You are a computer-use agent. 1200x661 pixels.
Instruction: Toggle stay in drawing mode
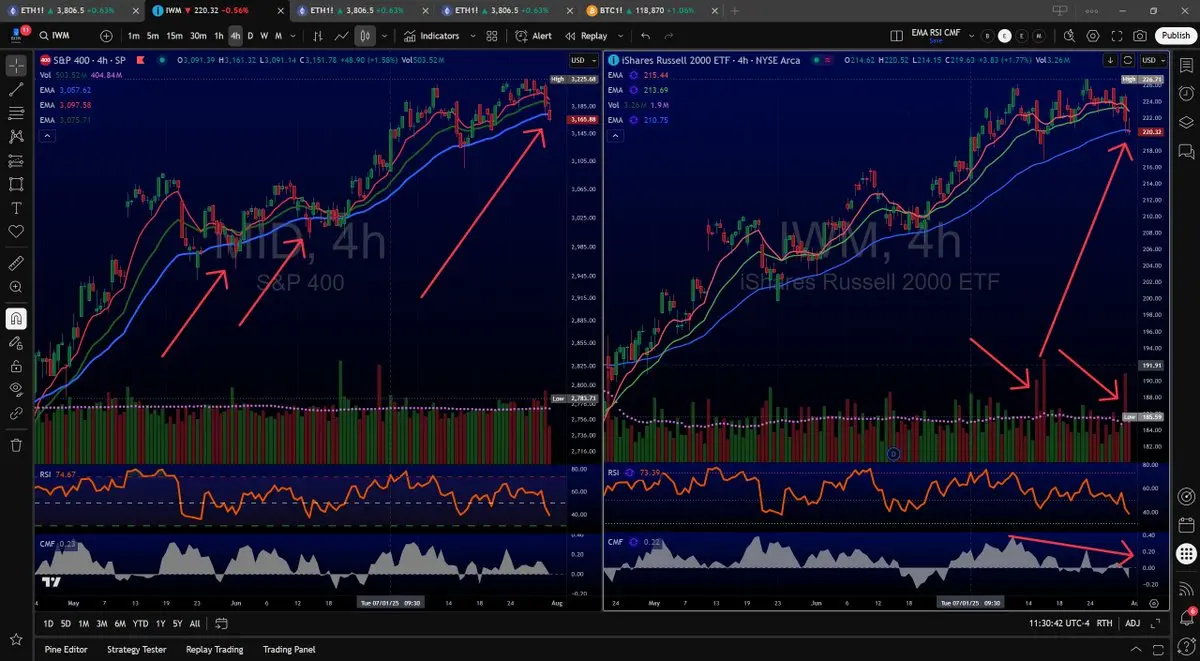pos(16,343)
